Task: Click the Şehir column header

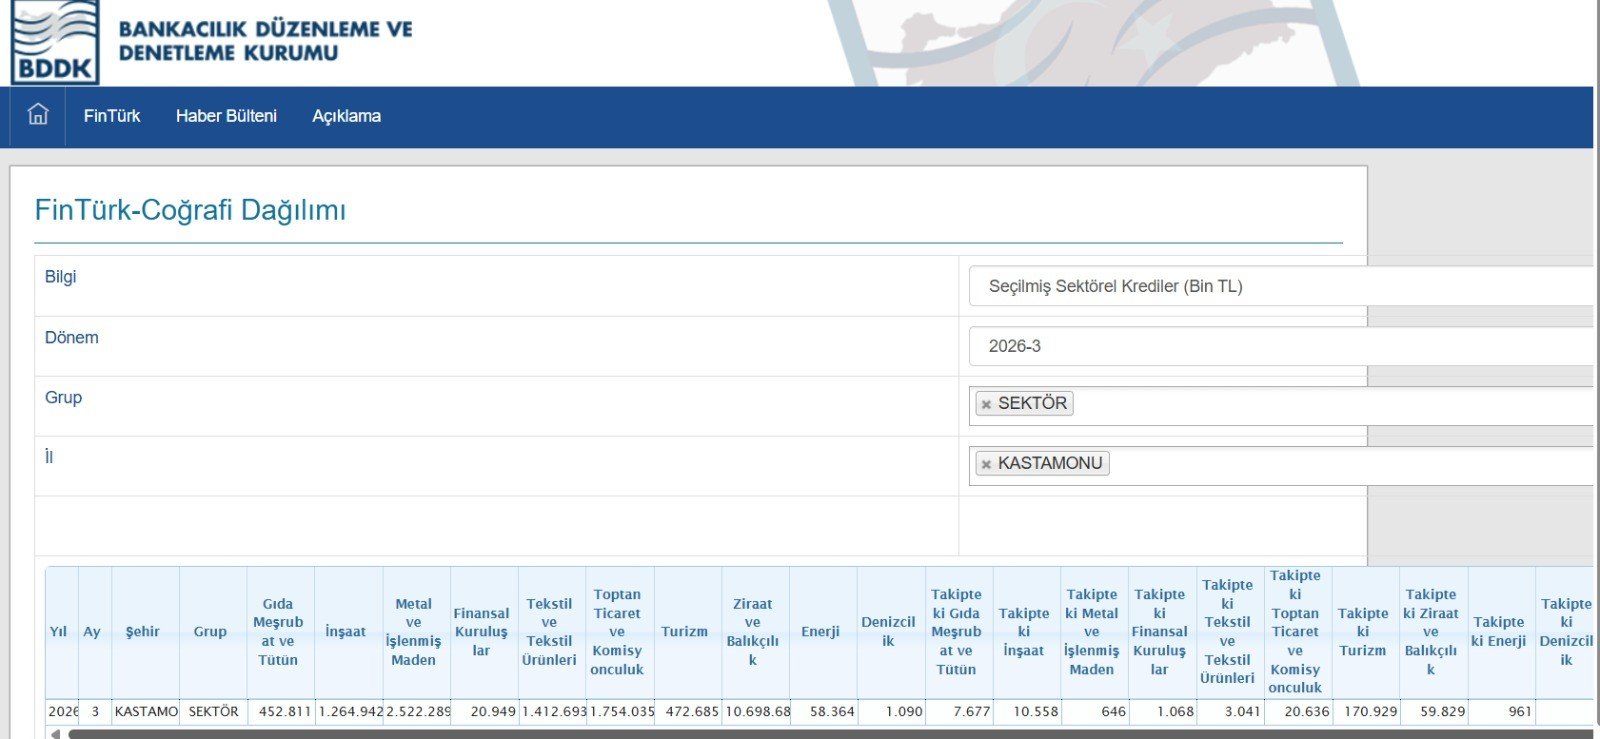Action: click(145, 632)
